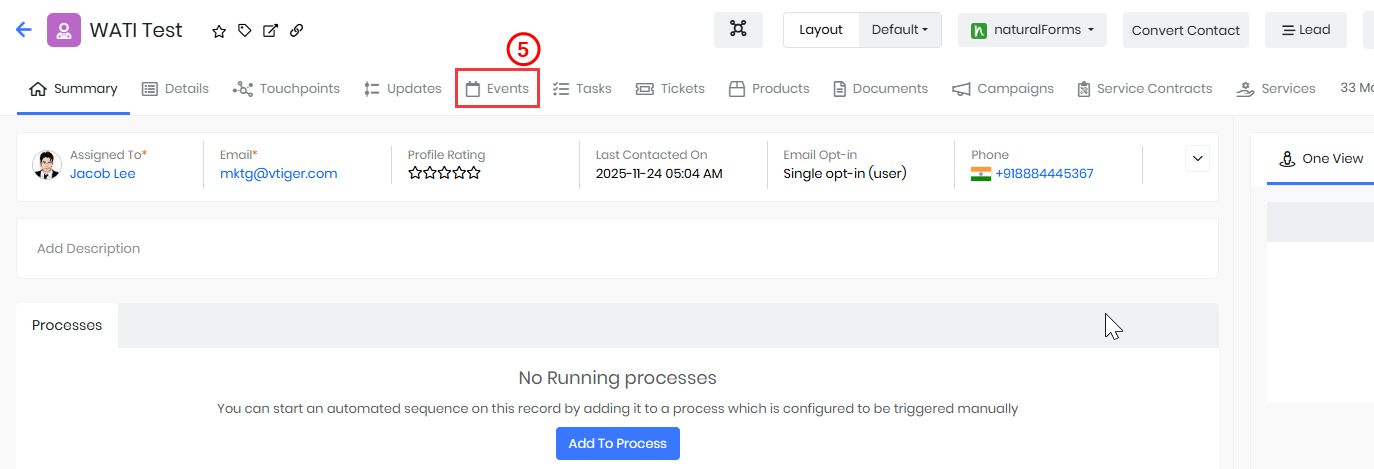This screenshot has width=1374, height=469.
Task: Open the Touchpoints tab
Action: [x=286, y=89]
